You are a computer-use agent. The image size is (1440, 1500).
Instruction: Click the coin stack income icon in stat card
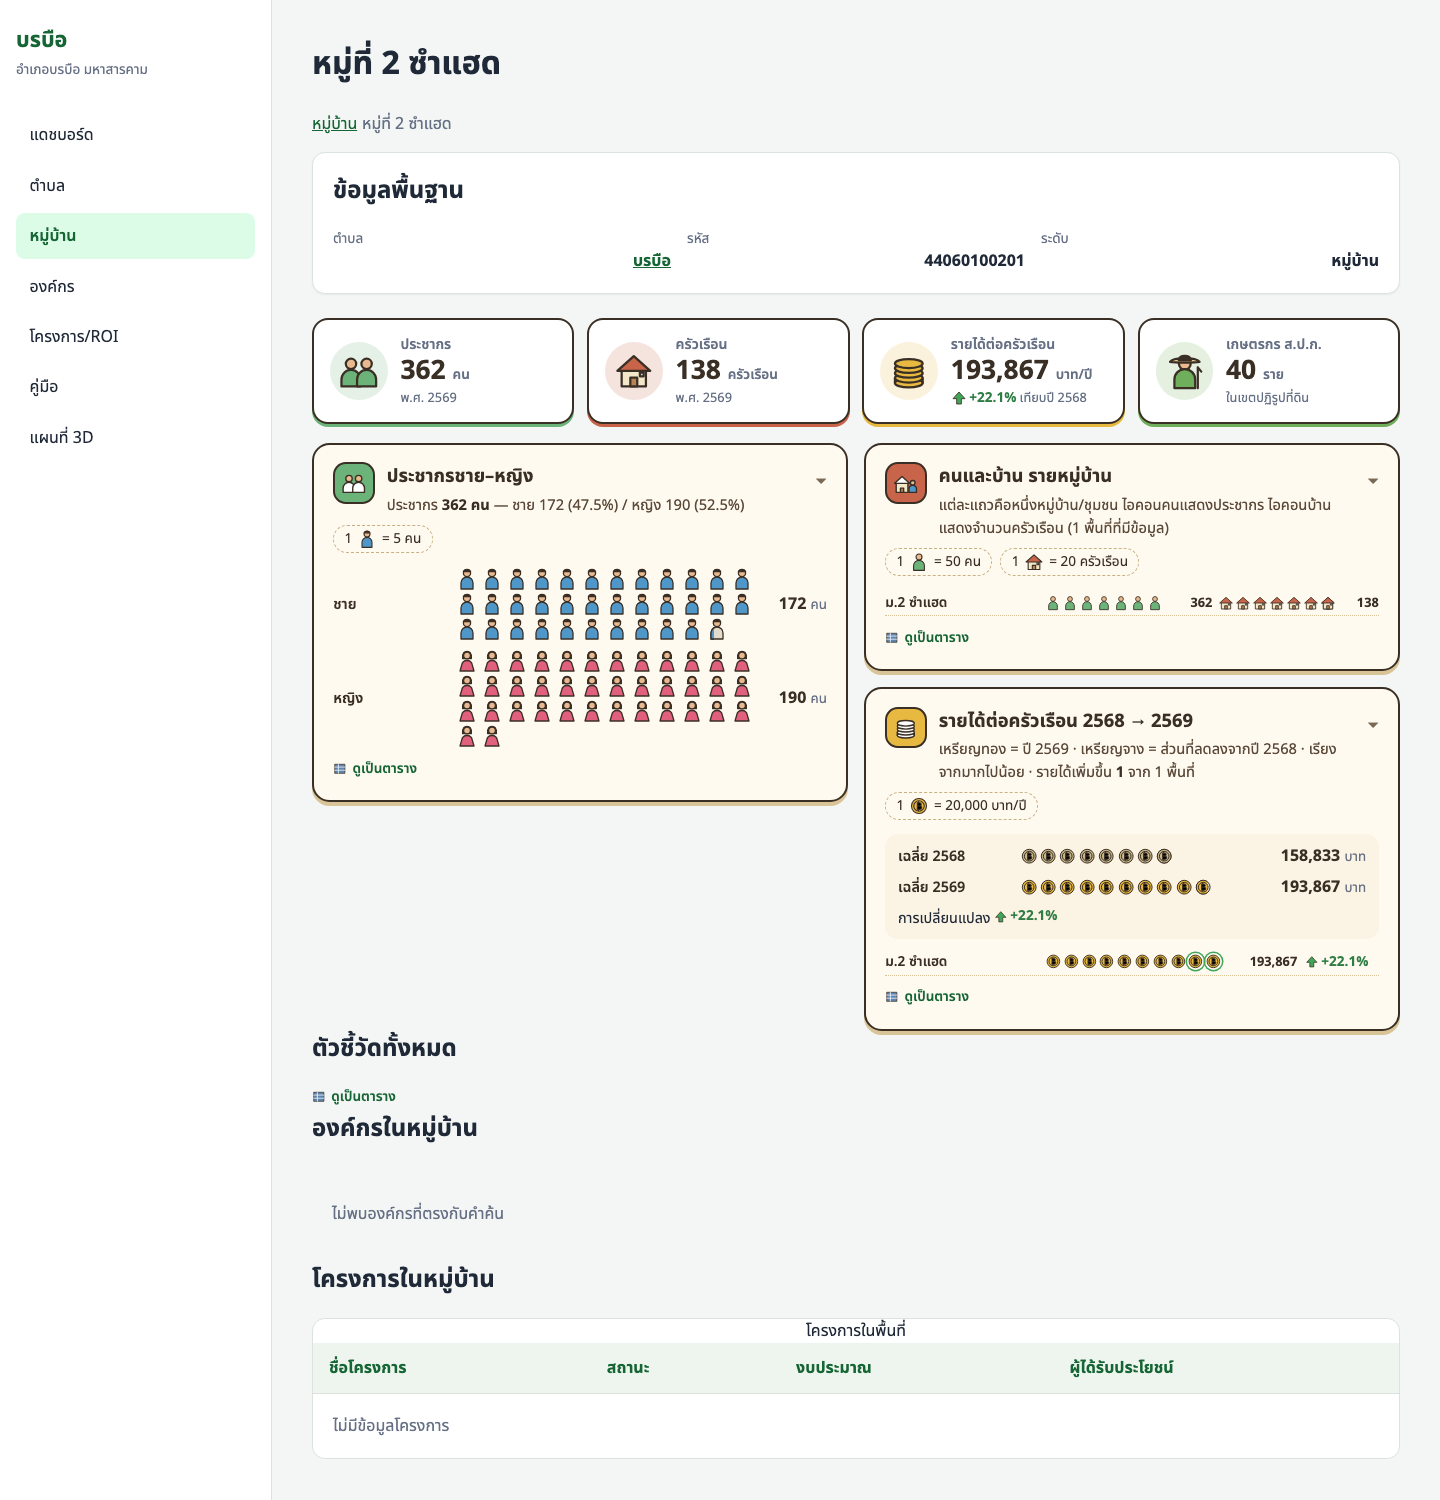tap(909, 371)
